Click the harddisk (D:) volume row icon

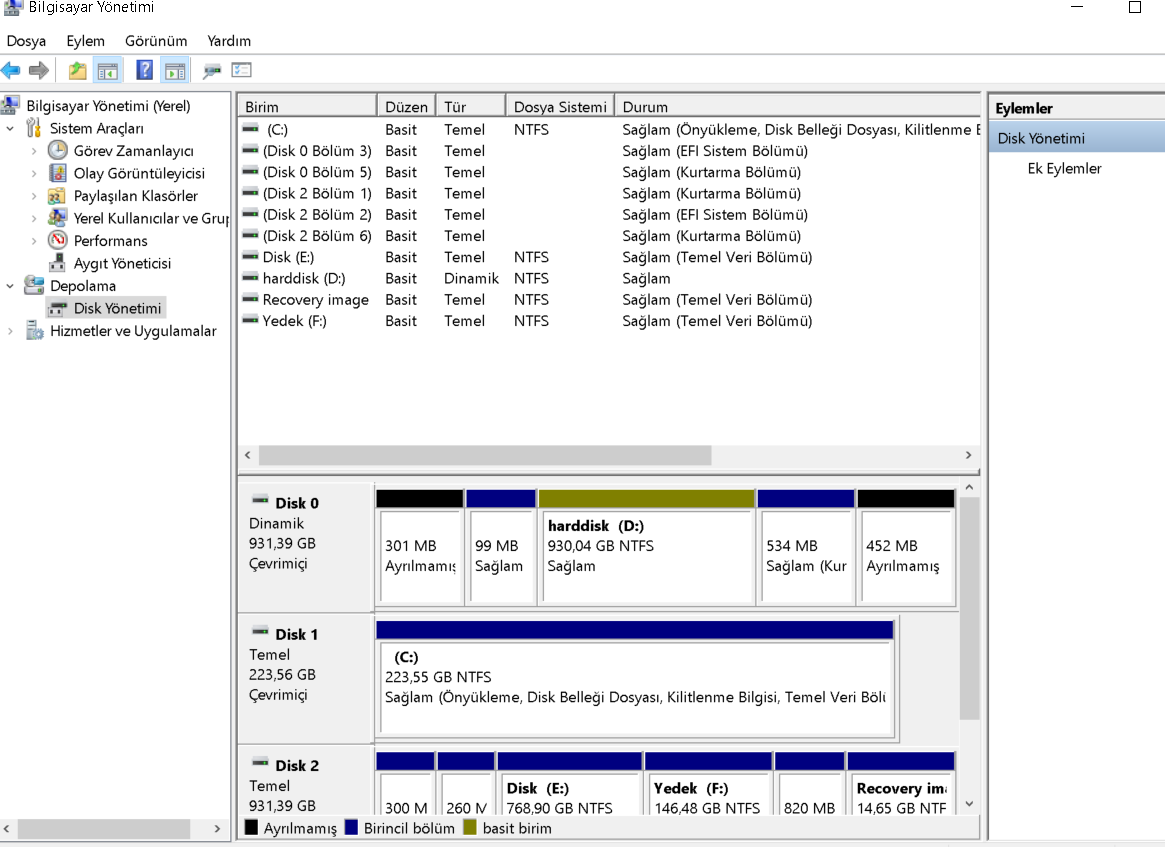click(x=250, y=278)
